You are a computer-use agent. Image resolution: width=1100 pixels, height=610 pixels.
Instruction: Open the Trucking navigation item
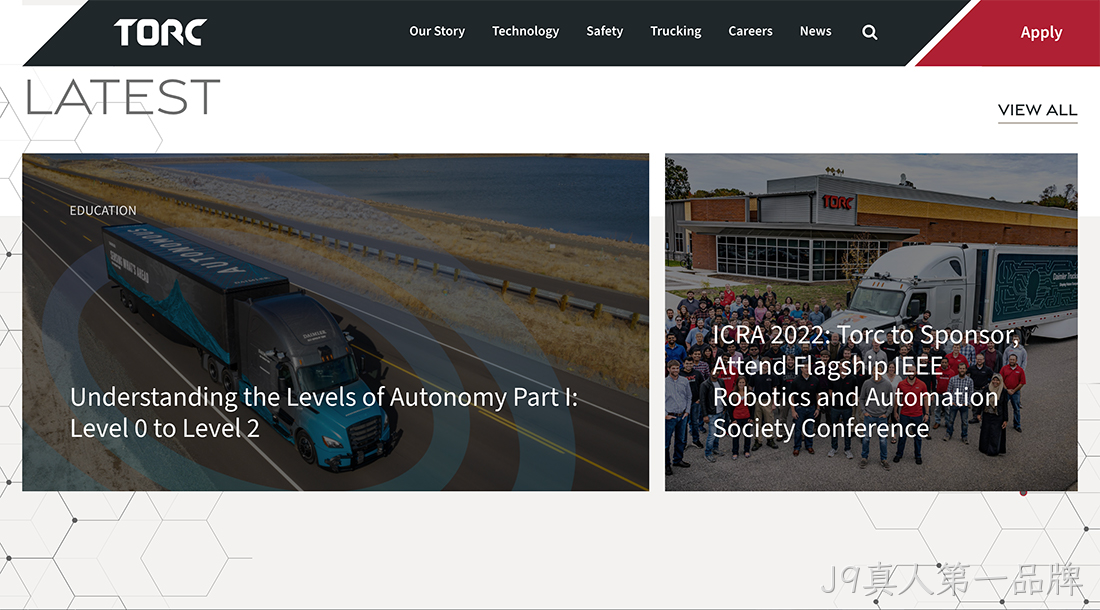(x=676, y=32)
